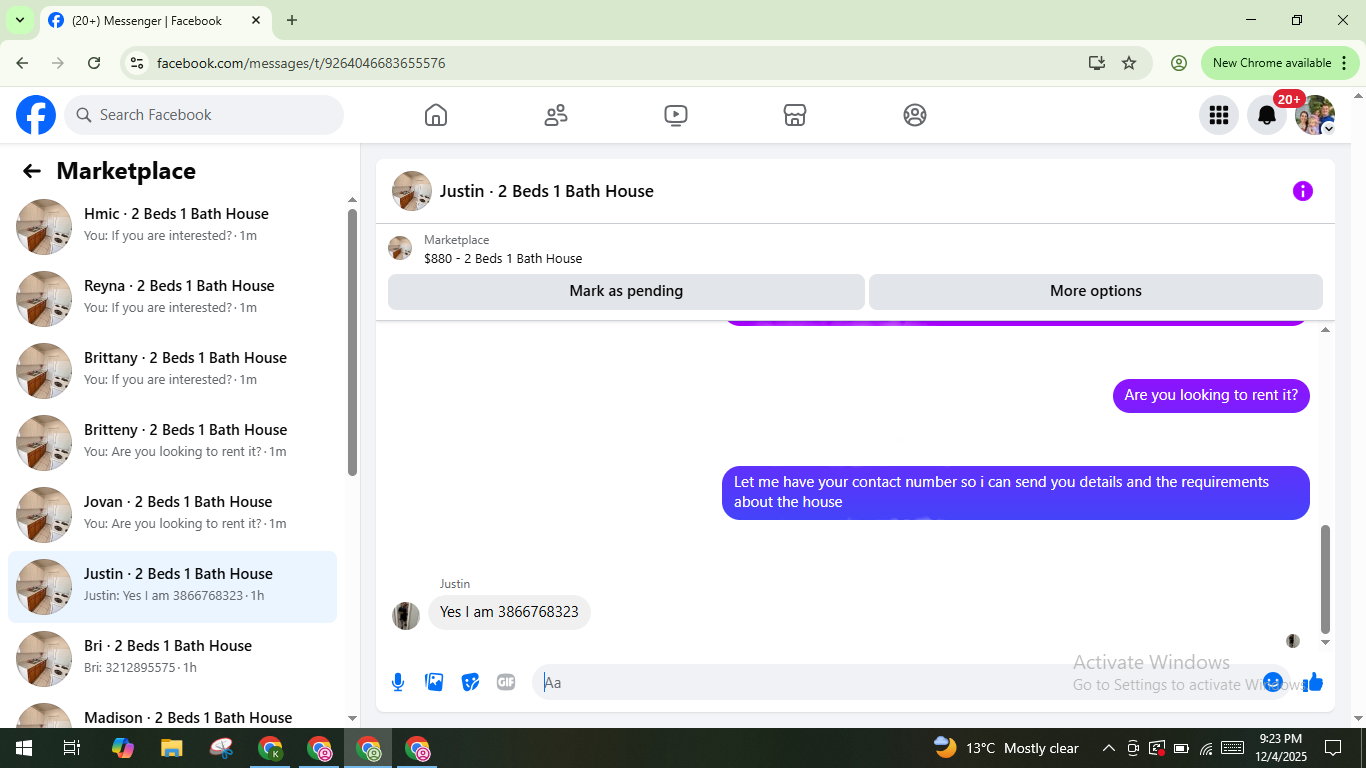
Task: Open Hmic 2 Beds 1 Bath House conversation
Action: [172, 226]
